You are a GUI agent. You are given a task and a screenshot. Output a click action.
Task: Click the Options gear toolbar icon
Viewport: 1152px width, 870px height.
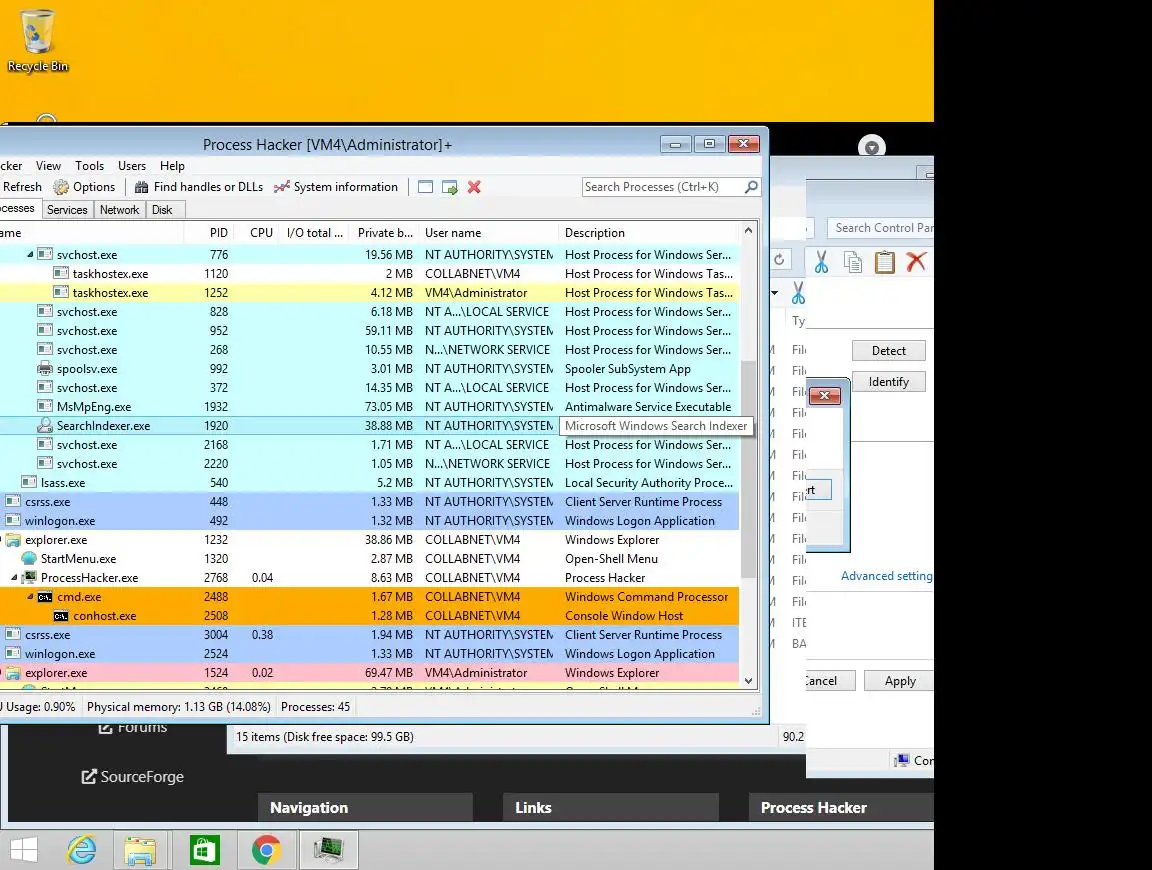[x=61, y=187]
